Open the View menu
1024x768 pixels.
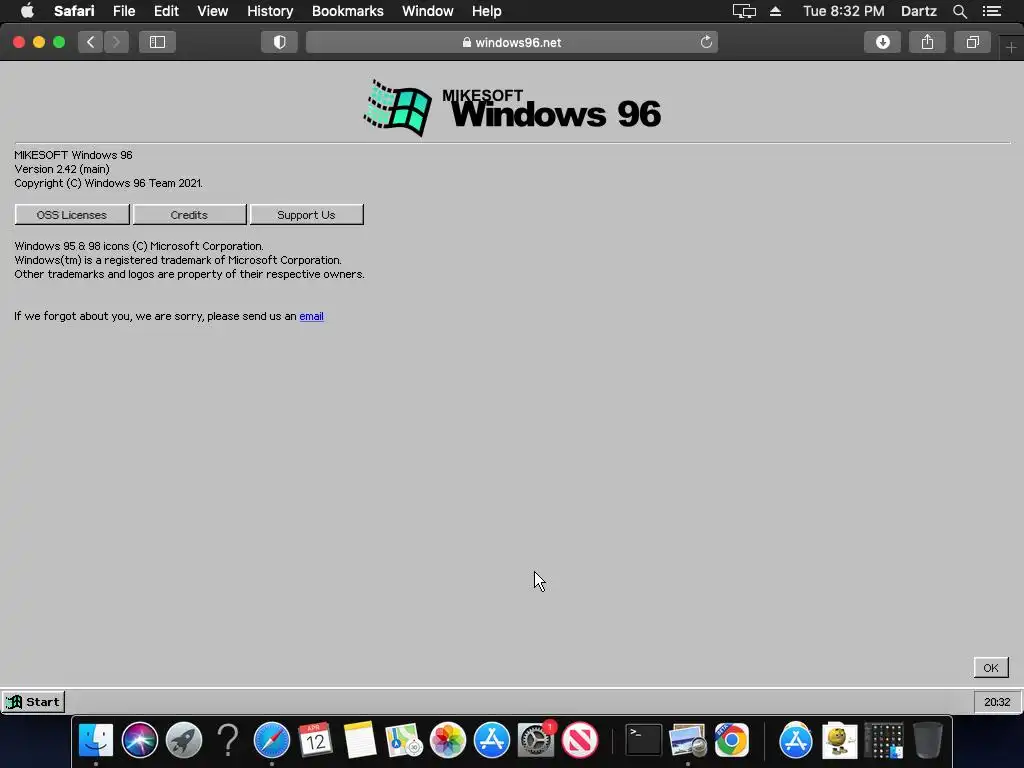point(213,11)
